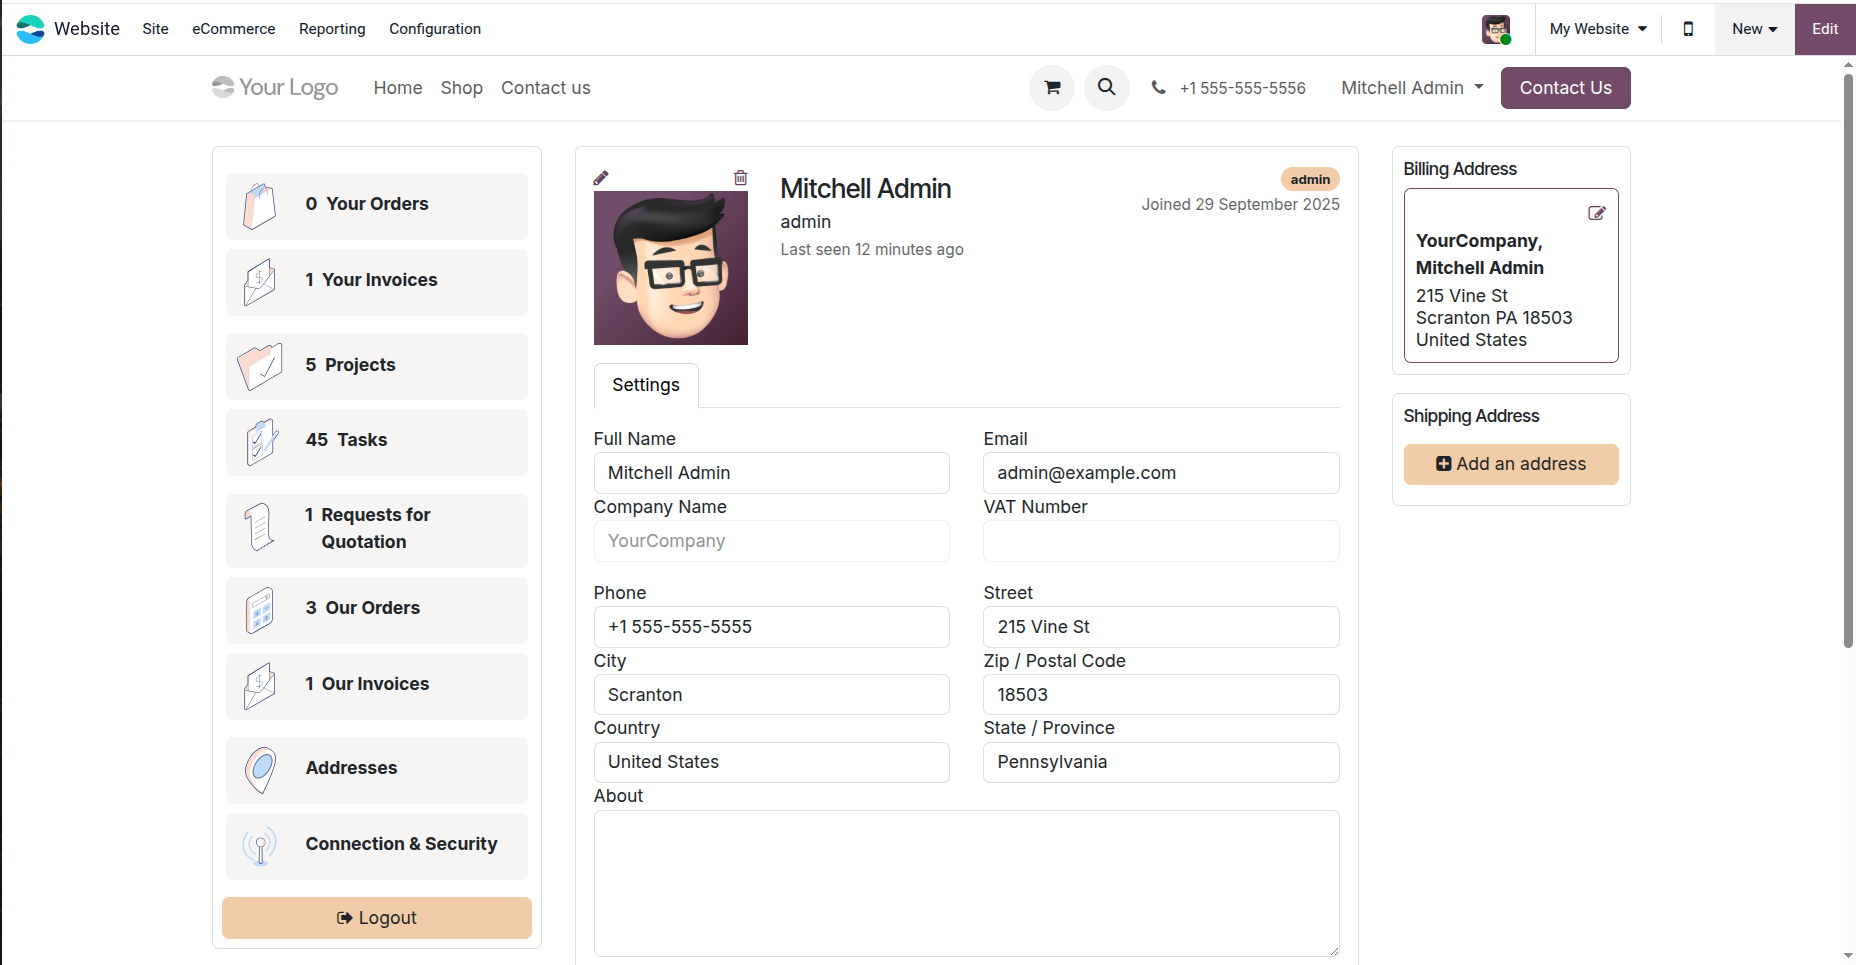
Task: Click the Full Name input field
Action: pyautogui.click(x=772, y=473)
